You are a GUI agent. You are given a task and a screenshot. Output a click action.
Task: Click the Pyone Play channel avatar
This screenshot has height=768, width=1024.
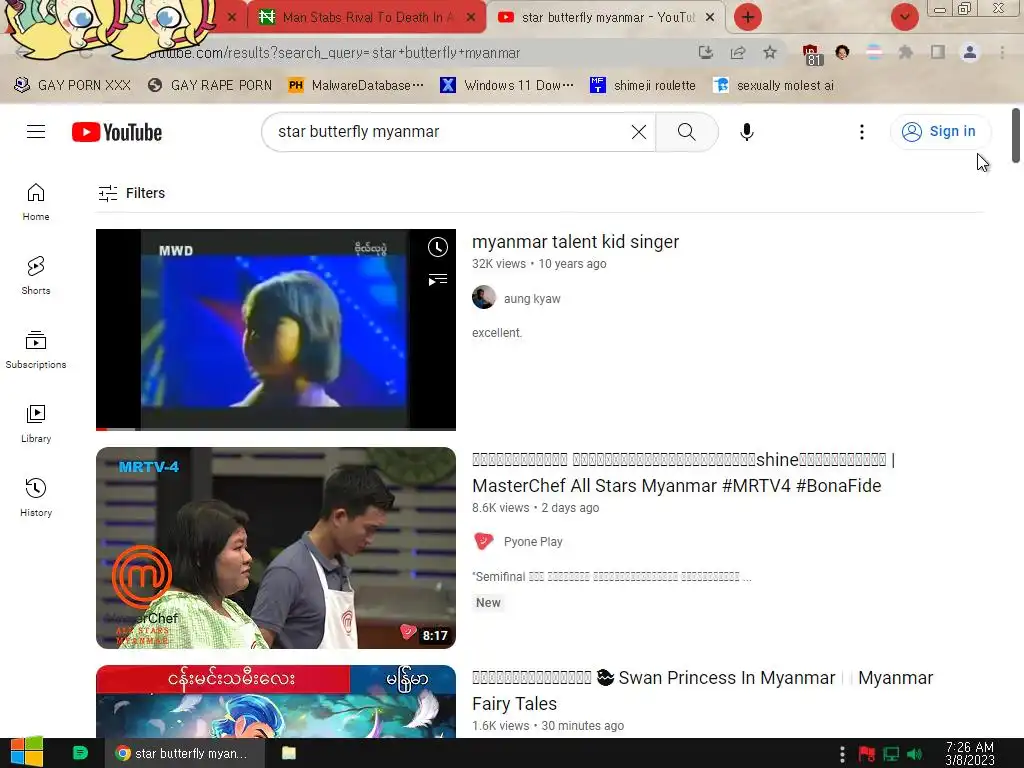tap(484, 541)
